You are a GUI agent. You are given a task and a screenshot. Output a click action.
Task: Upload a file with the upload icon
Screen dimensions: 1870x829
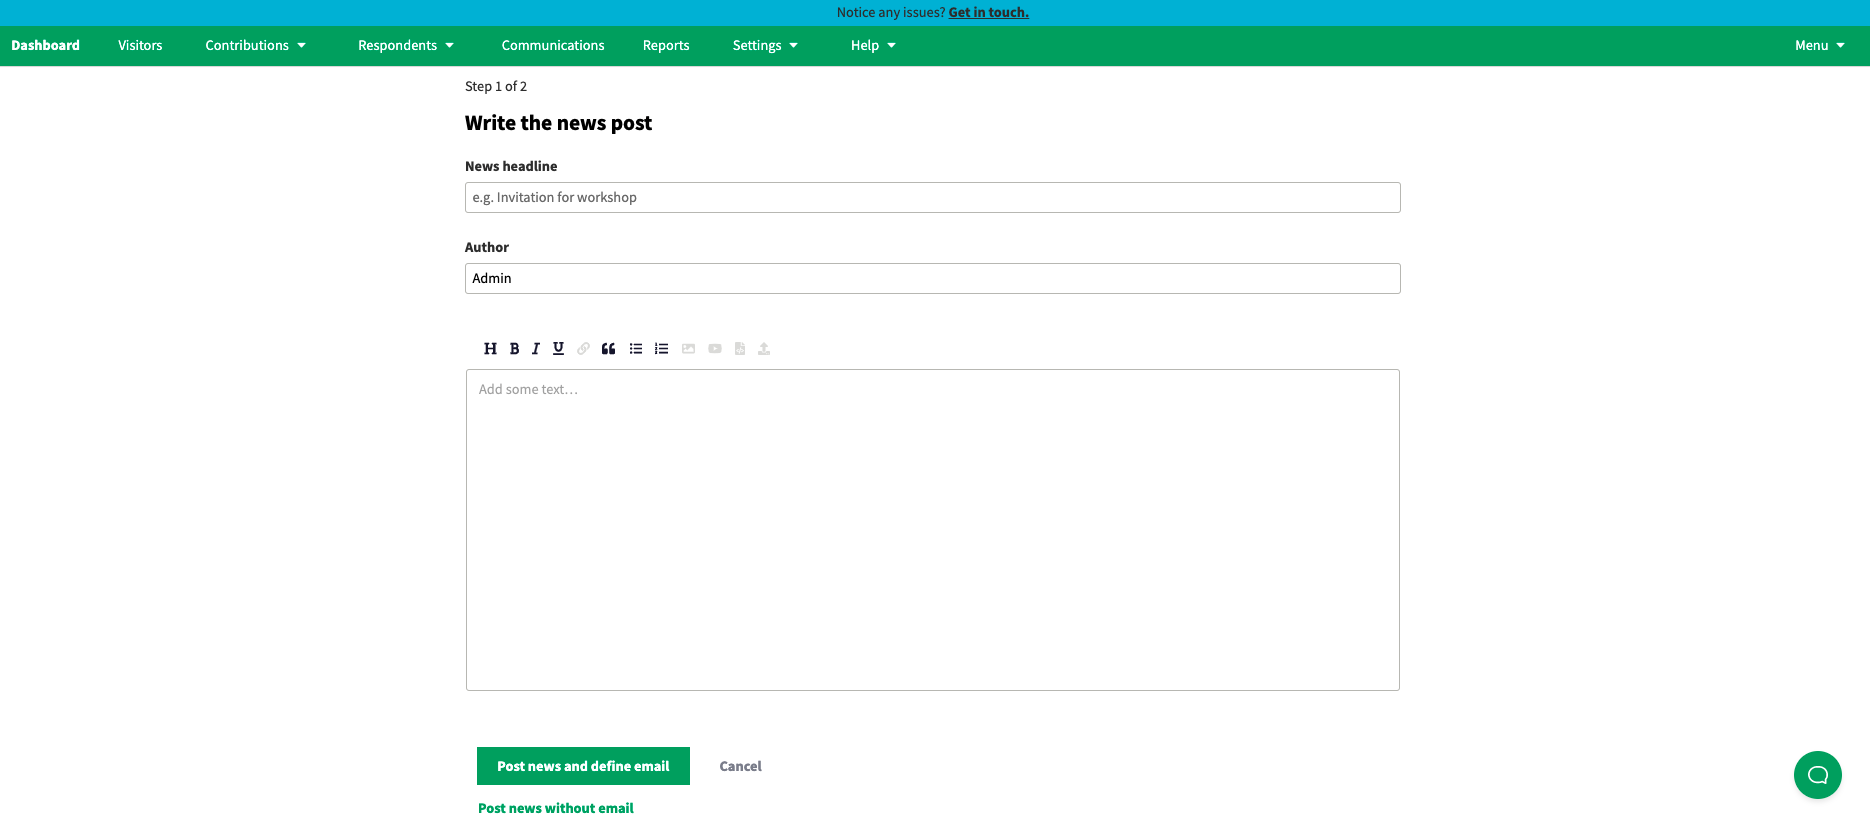pyautogui.click(x=764, y=349)
